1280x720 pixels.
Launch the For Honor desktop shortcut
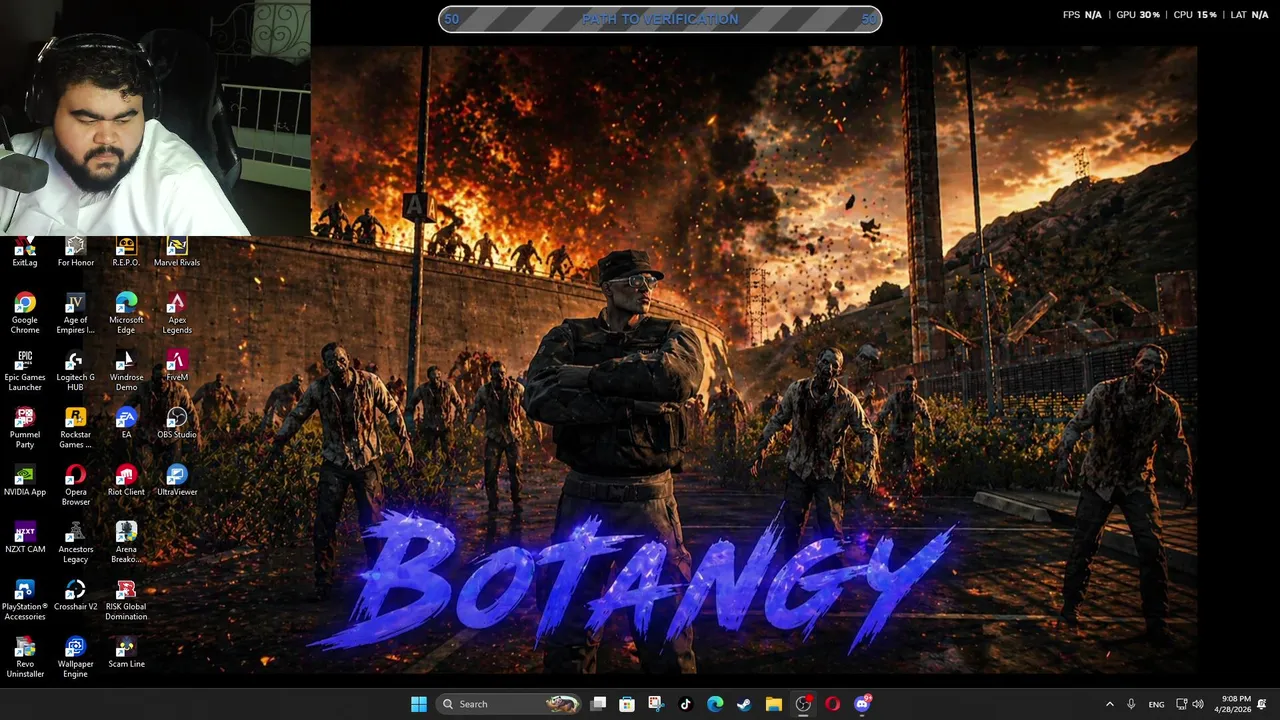pyautogui.click(x=76, y=252)
